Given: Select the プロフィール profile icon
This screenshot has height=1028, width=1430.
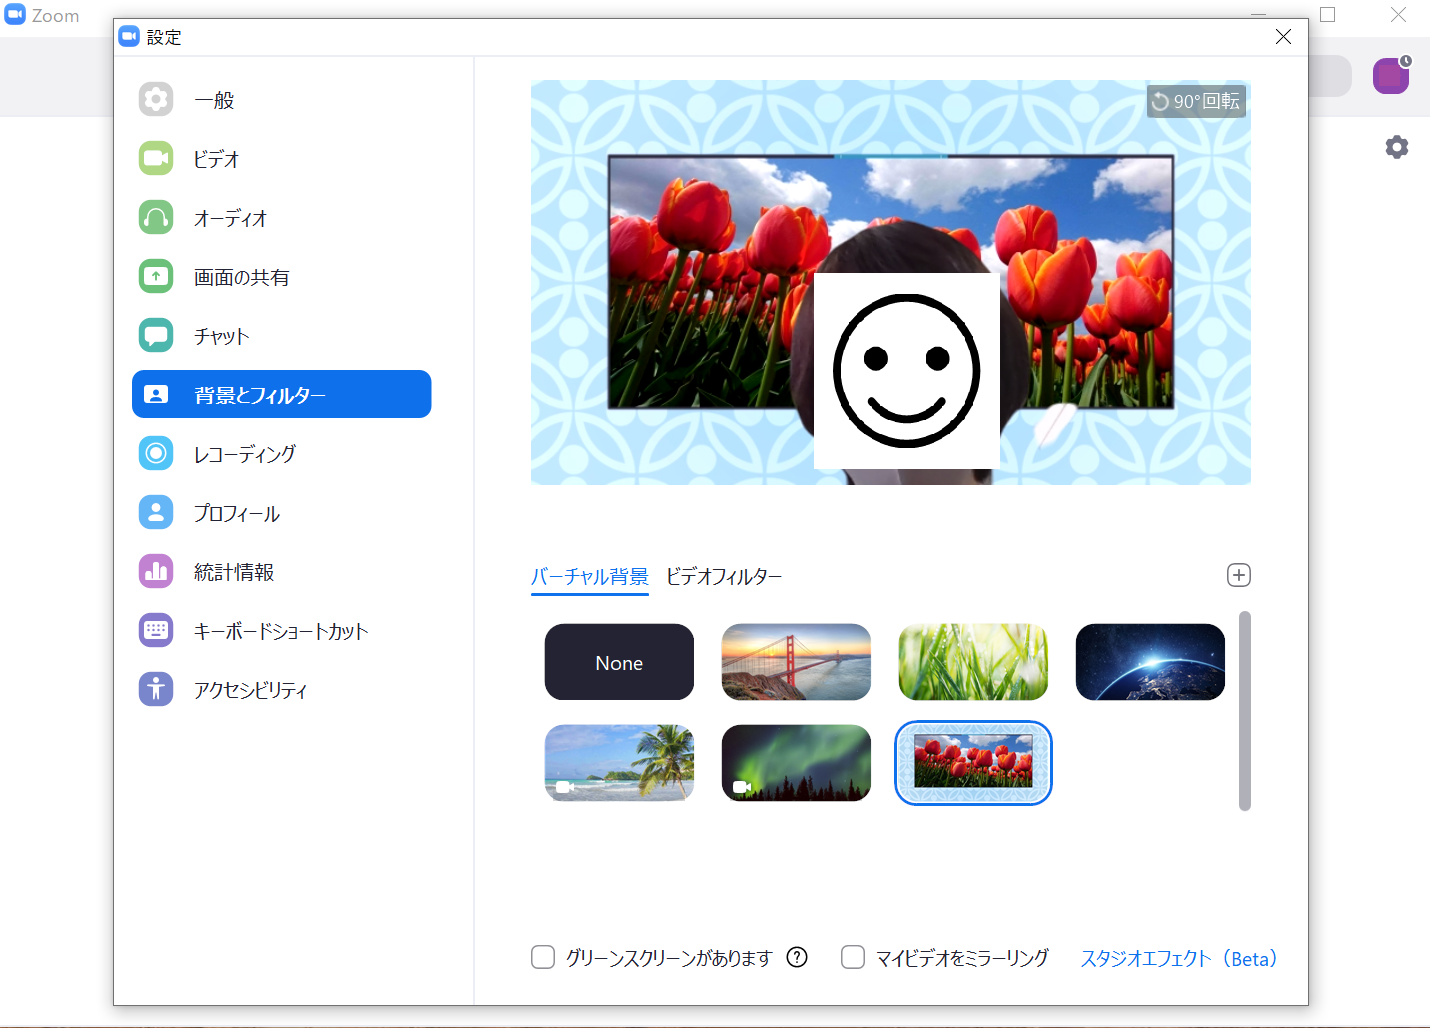Looking at the screenshot, I should coord(156,512).
